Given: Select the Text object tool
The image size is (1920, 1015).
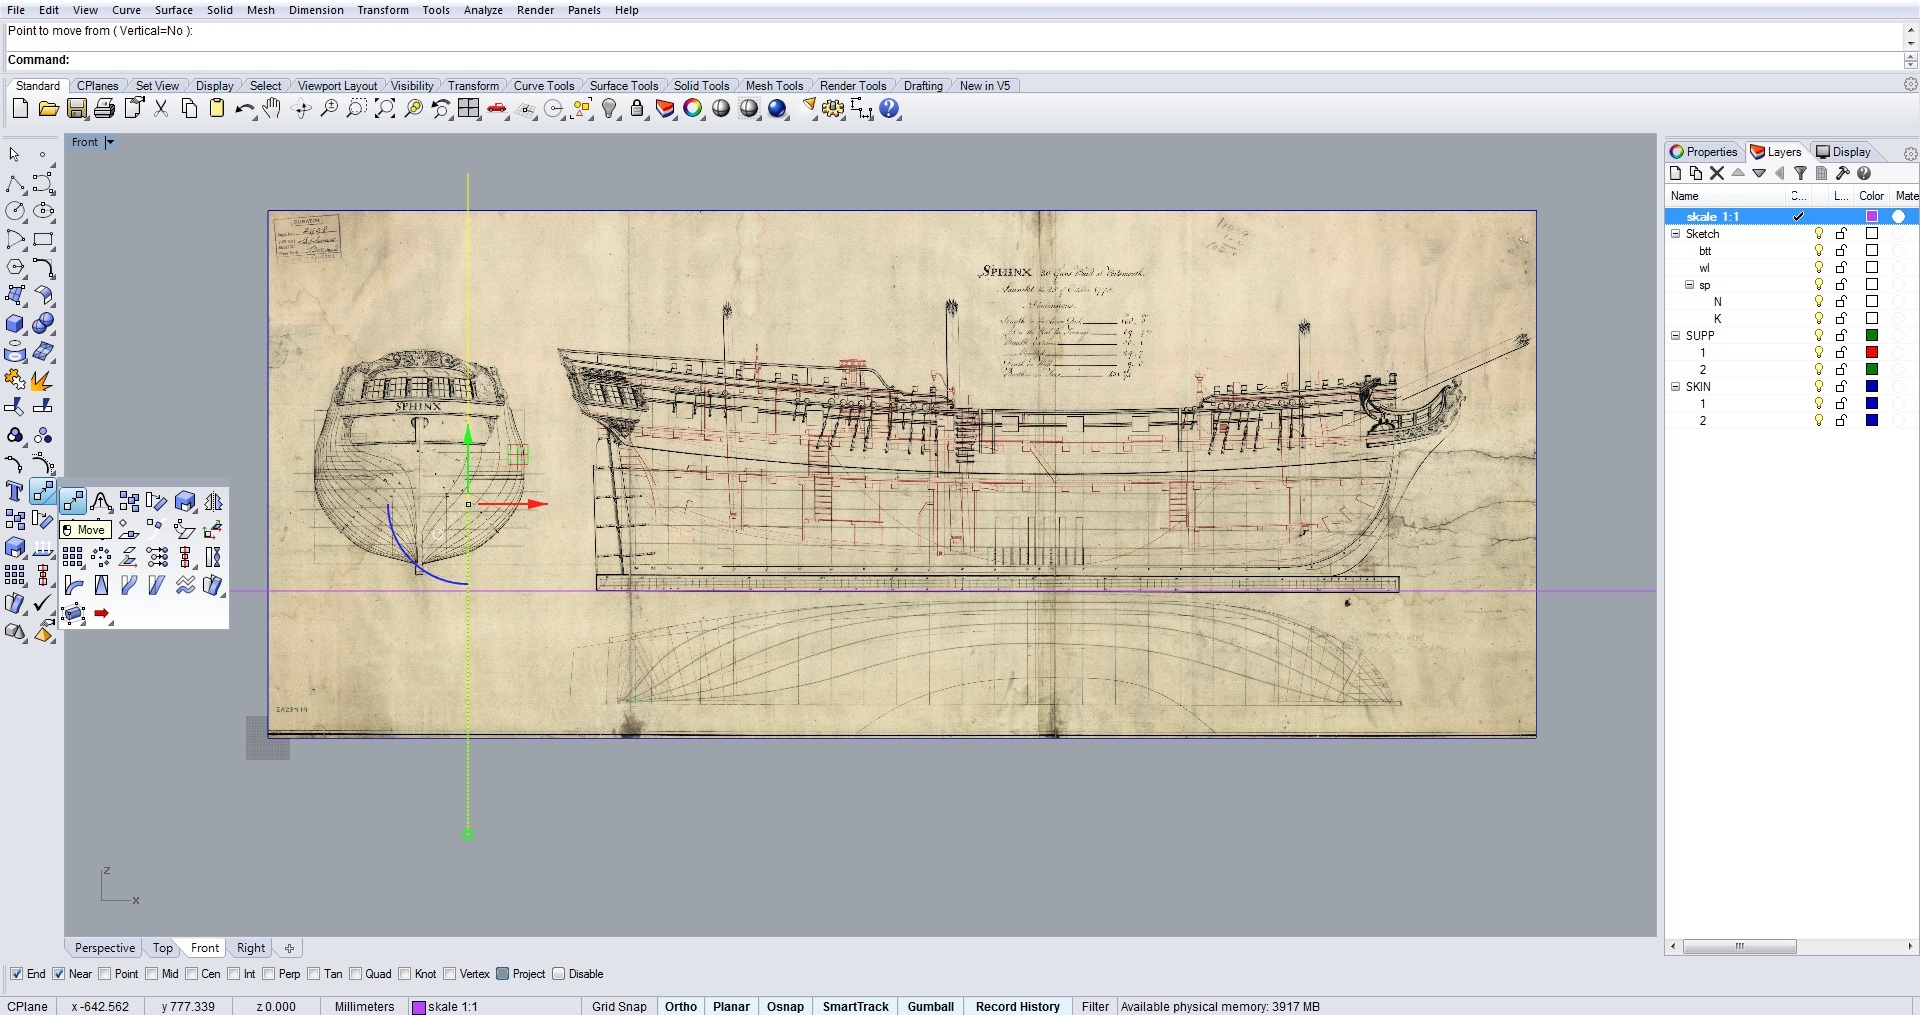Looking at the screenshot, I should coord(15,491).
